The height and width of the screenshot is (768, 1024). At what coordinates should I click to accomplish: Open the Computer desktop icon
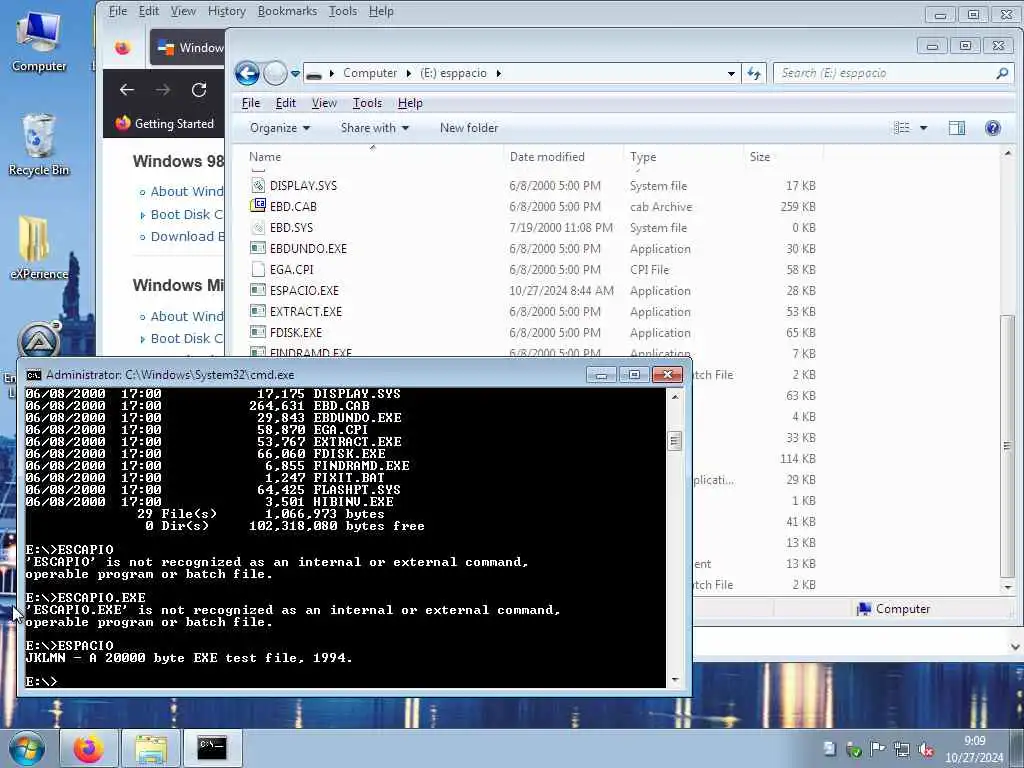(x=39, y=41)
